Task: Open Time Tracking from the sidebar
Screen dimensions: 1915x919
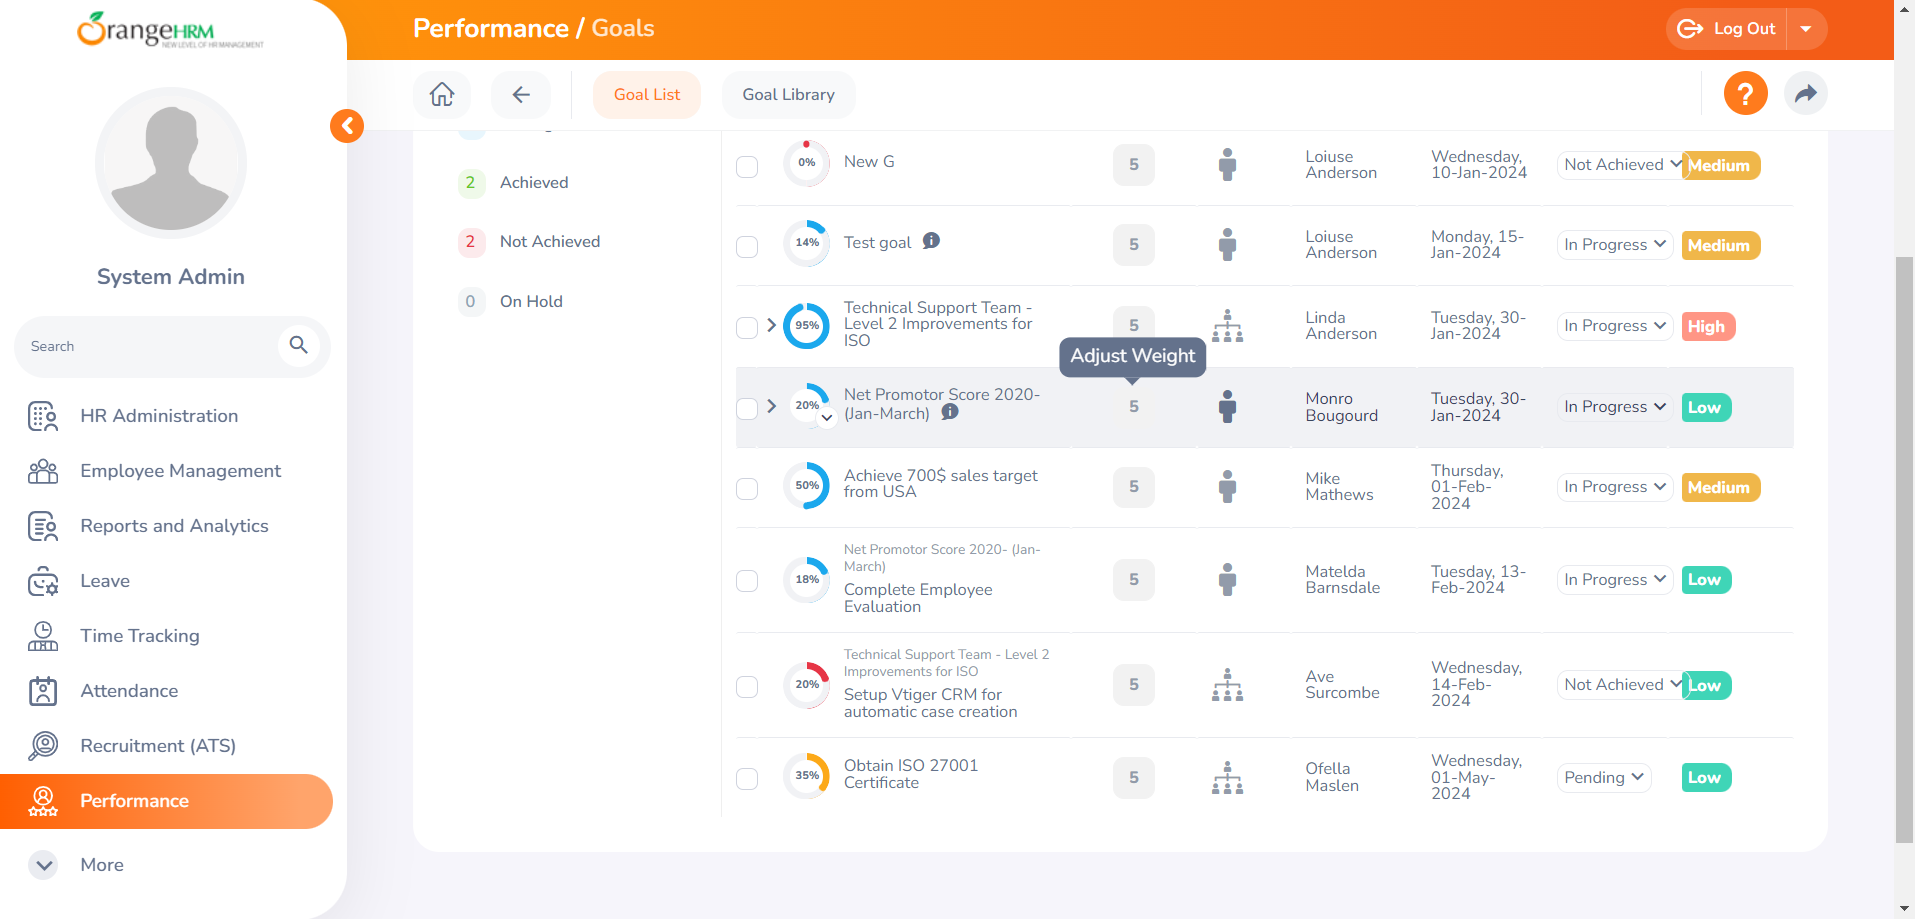Action: point(139,636)
